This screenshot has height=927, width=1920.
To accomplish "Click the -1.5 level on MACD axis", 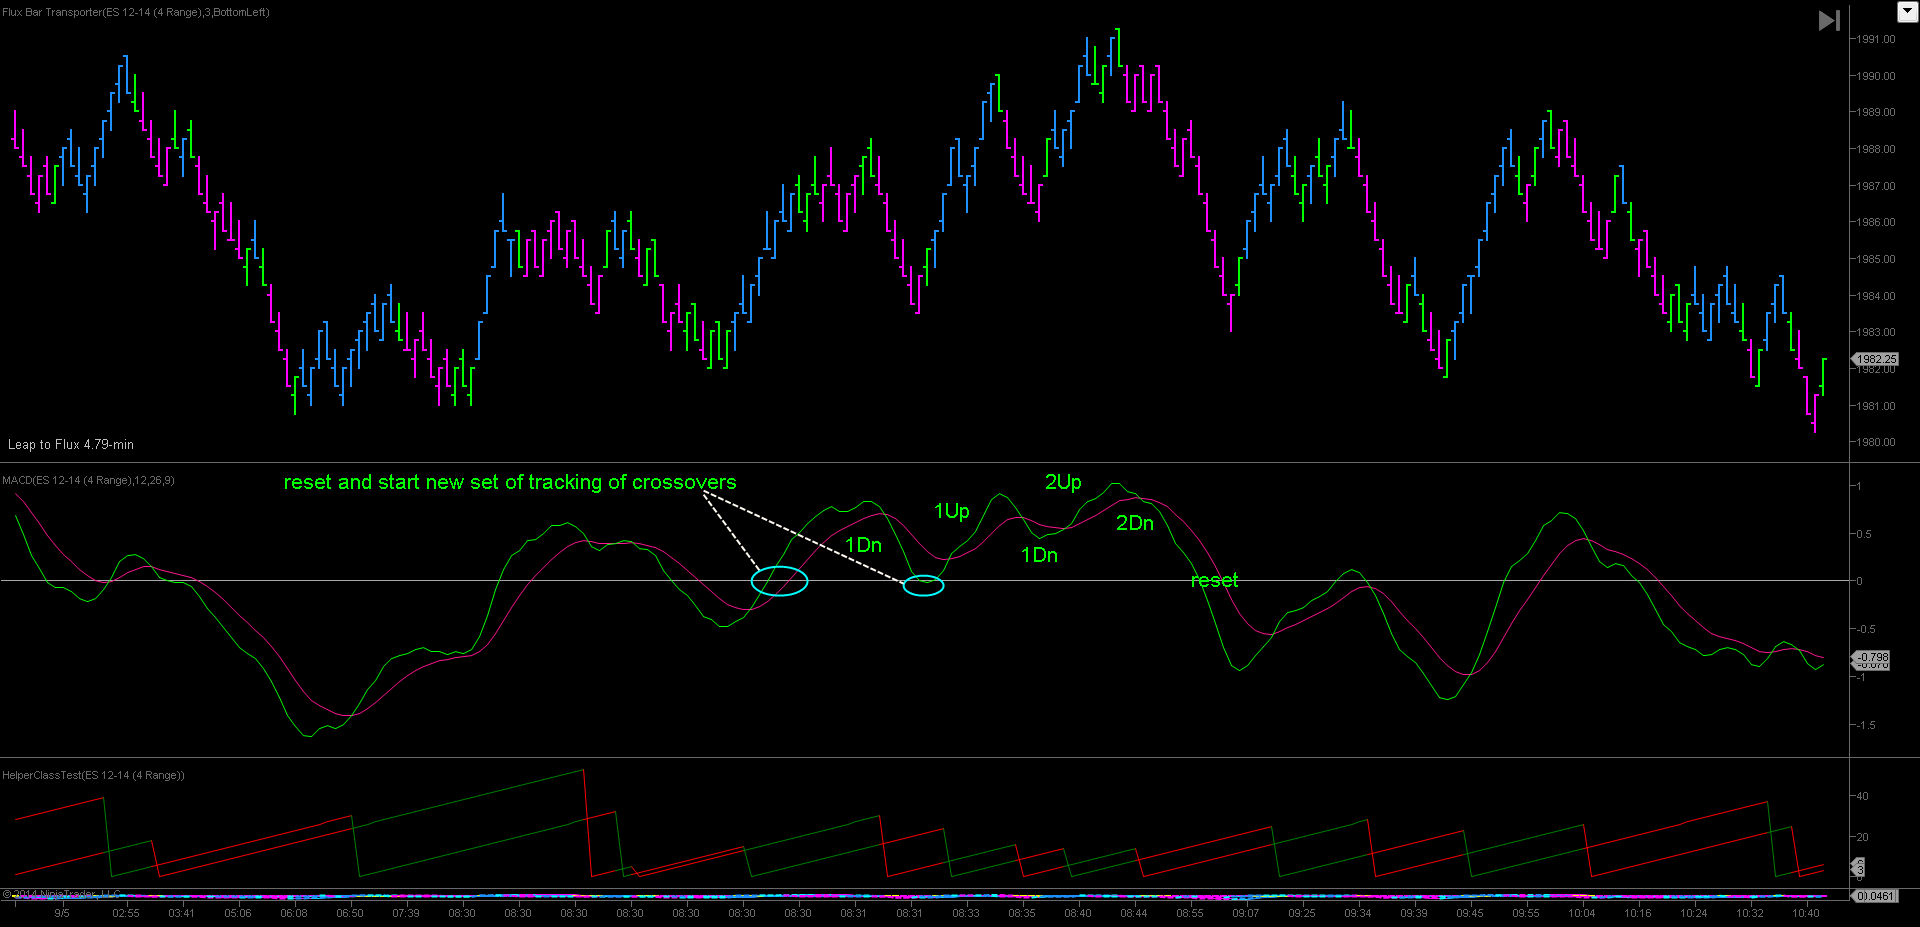I will coord(1864,725).
